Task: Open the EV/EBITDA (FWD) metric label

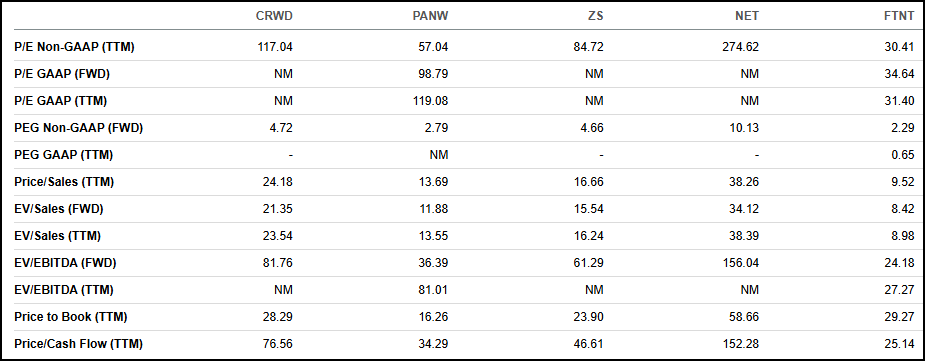Action: (65, 263)
